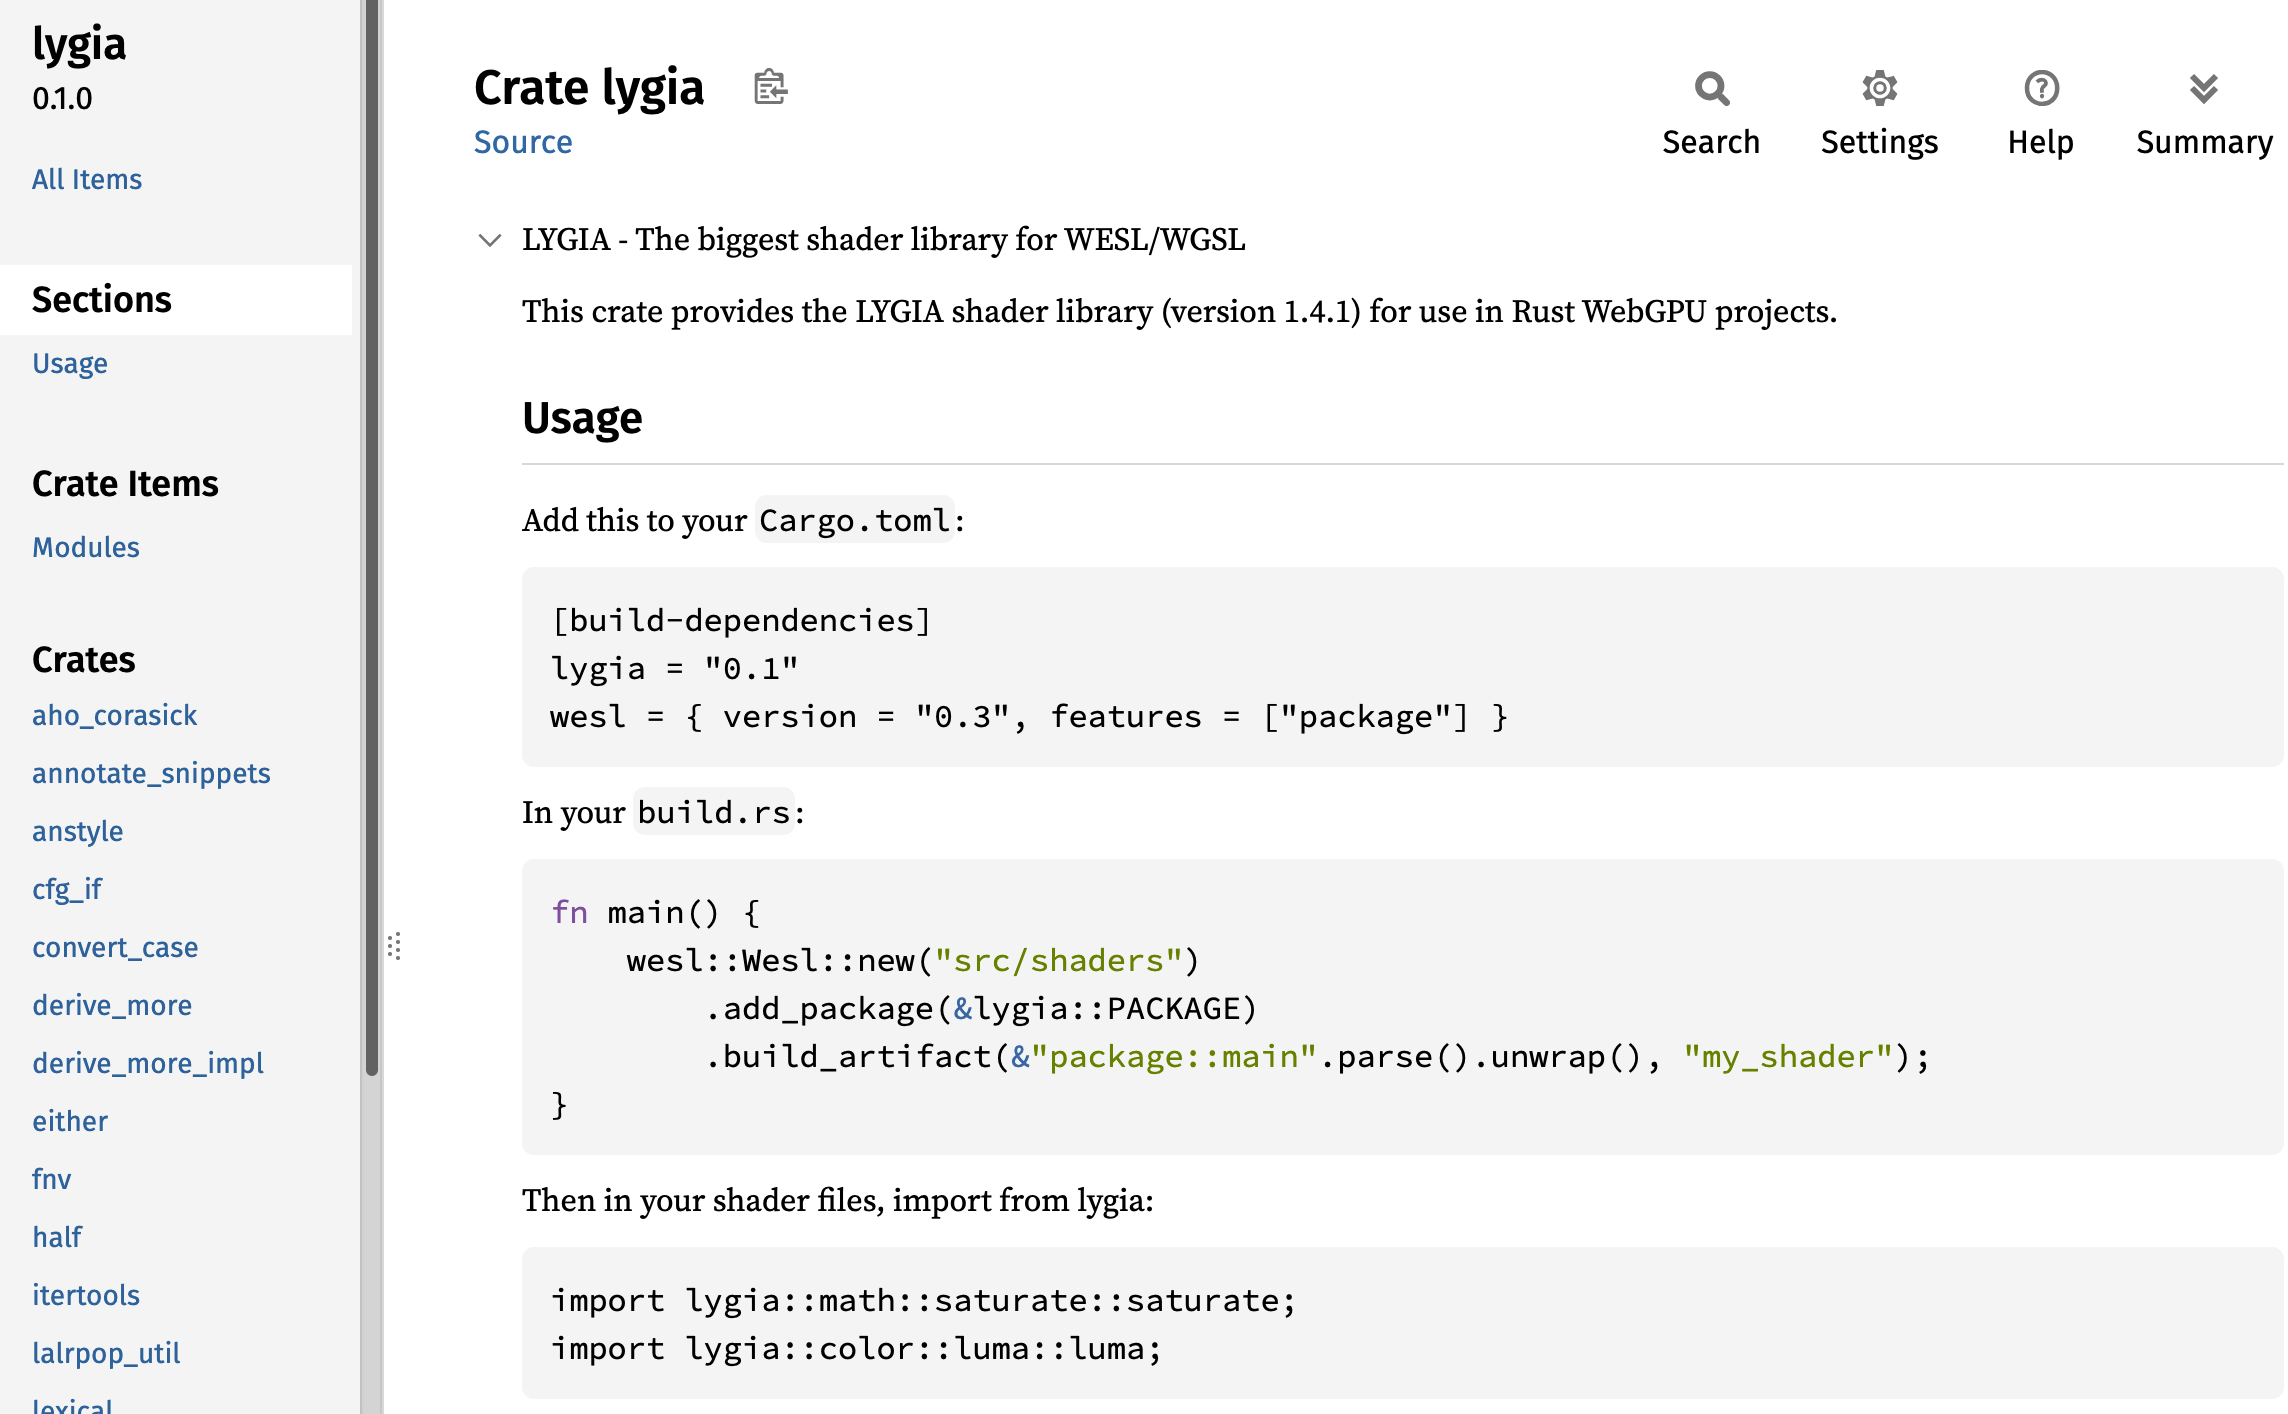
Task: Open Help with the question mark icon
Action: click(2040, 89)
